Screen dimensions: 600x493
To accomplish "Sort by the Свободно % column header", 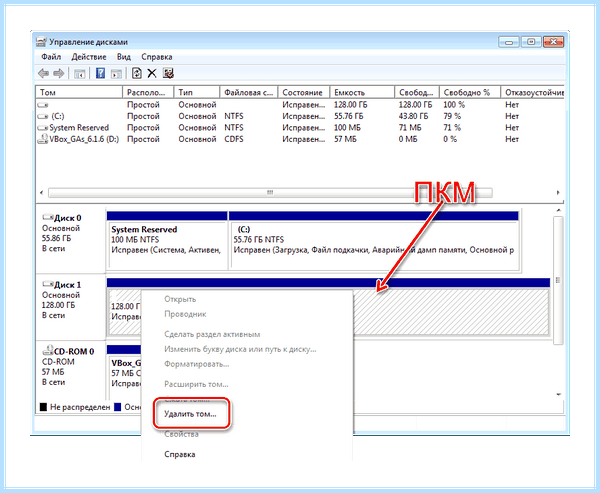I will click(470, 92).
